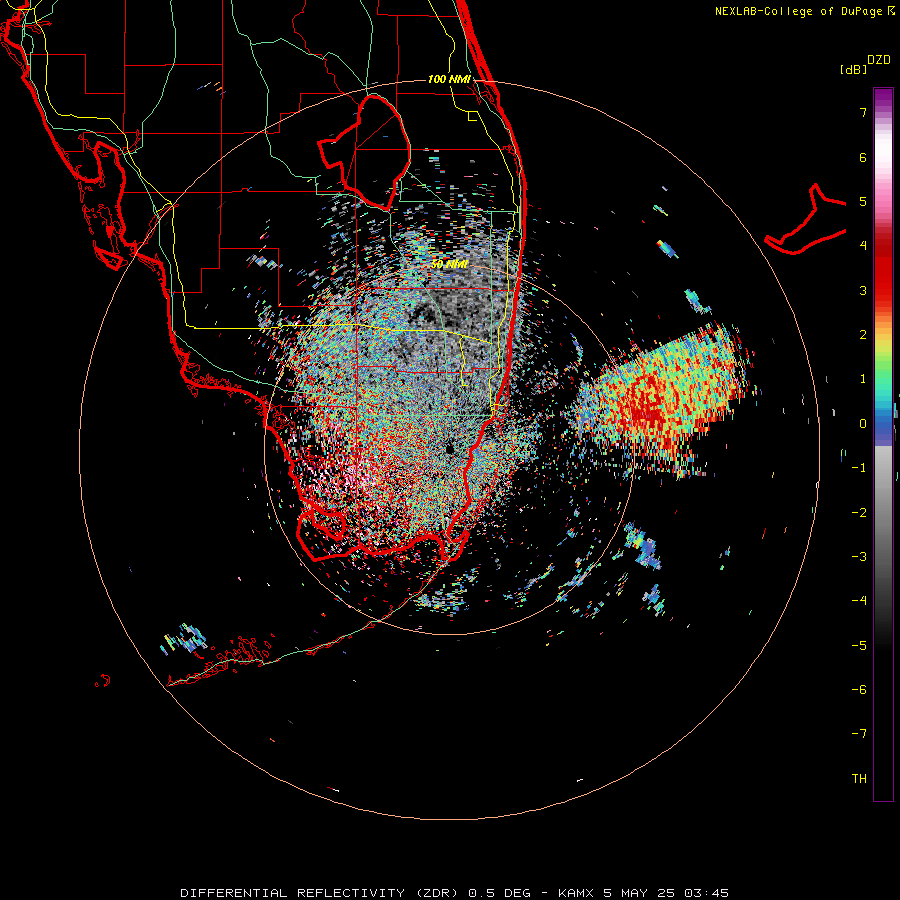Click the black radar site dot at KAMX
This screenshot has height=900, width=900.
coord(449,448)
